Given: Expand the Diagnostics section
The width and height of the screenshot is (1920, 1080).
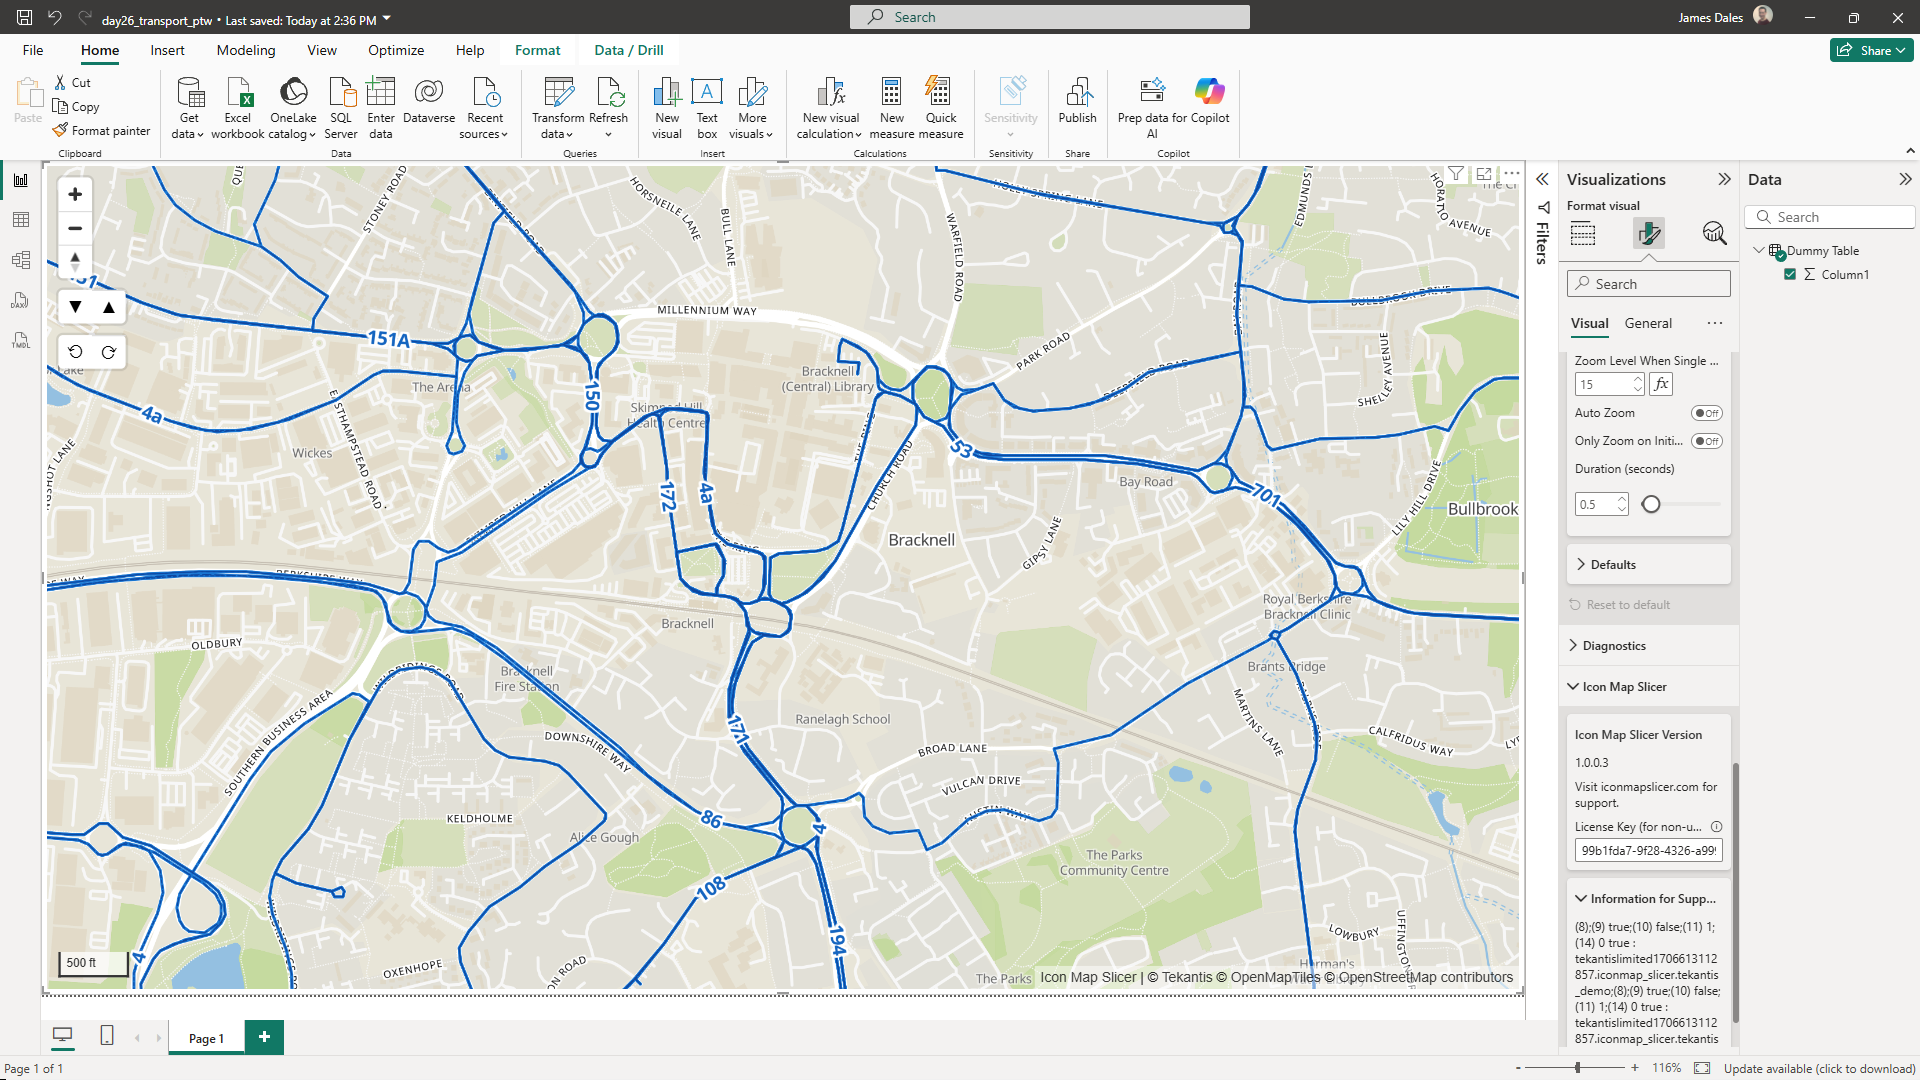Looking at the screenshot, I should point(1613,646).
